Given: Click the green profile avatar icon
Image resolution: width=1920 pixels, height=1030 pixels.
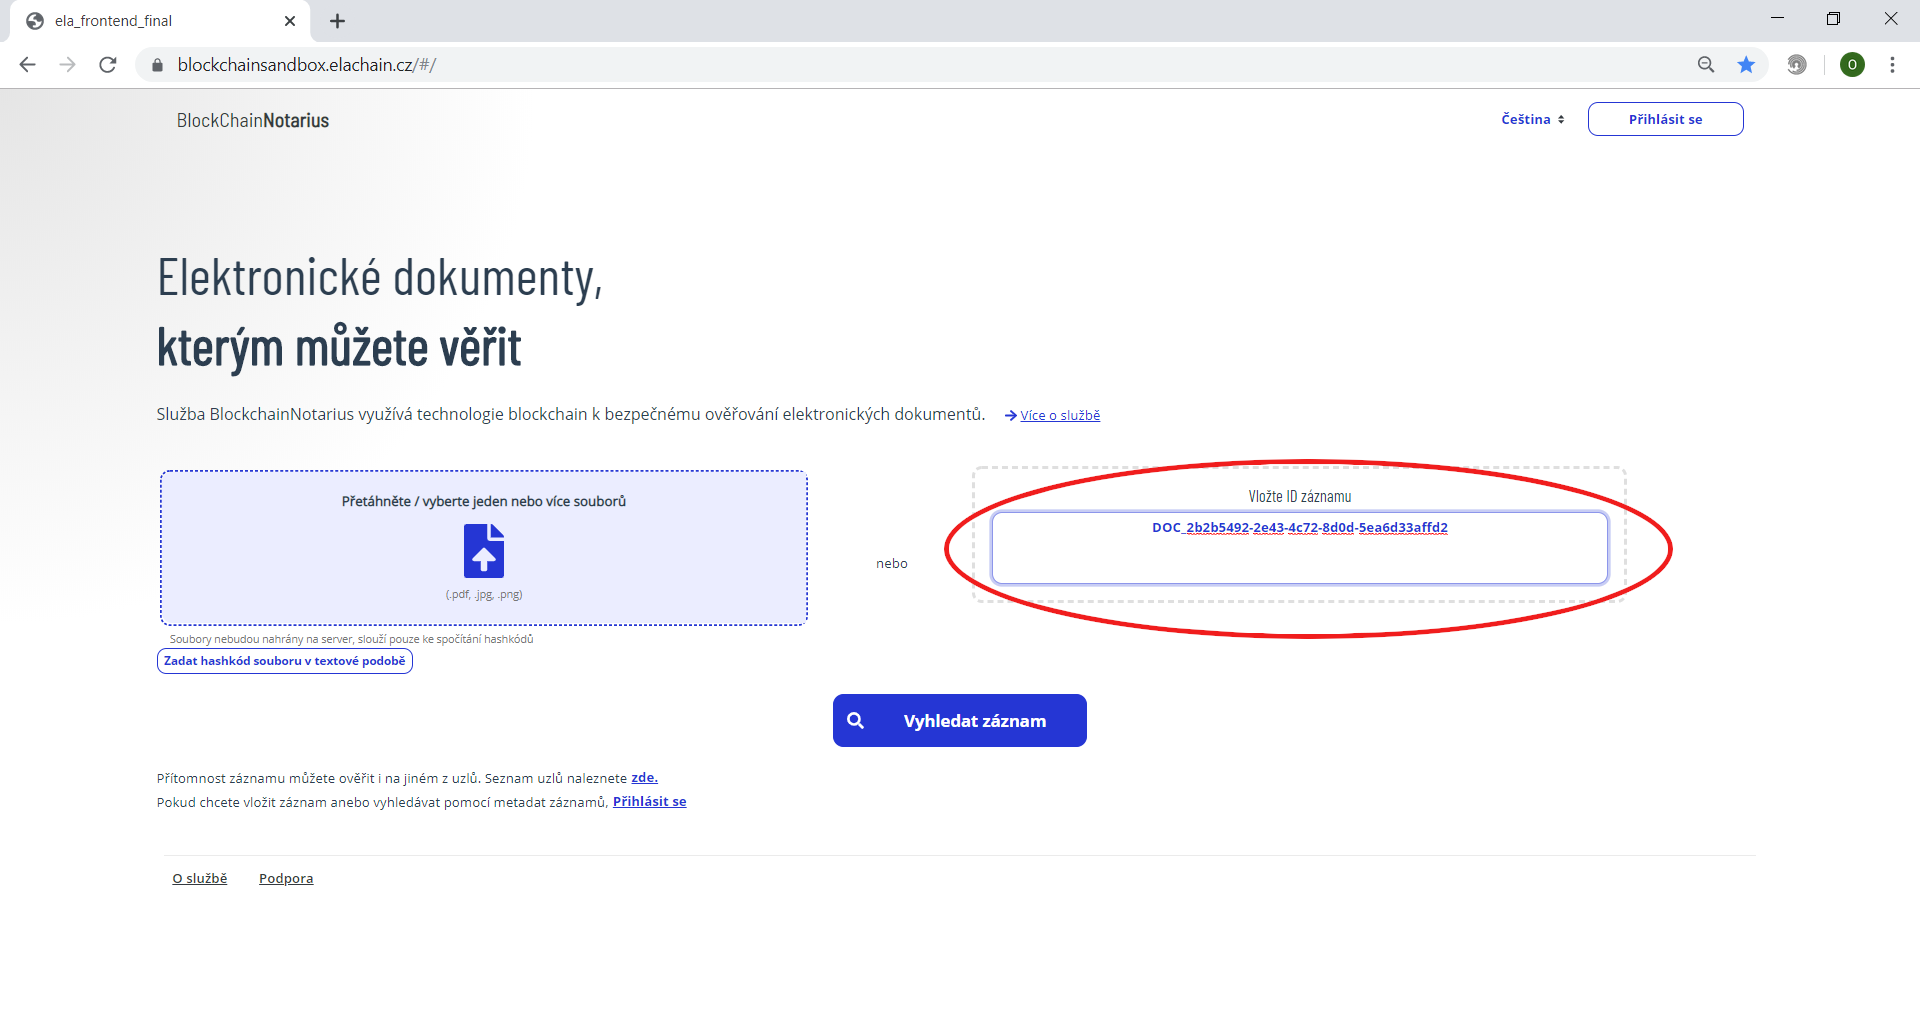Looking at the screenshot, I should [1852, 65].
